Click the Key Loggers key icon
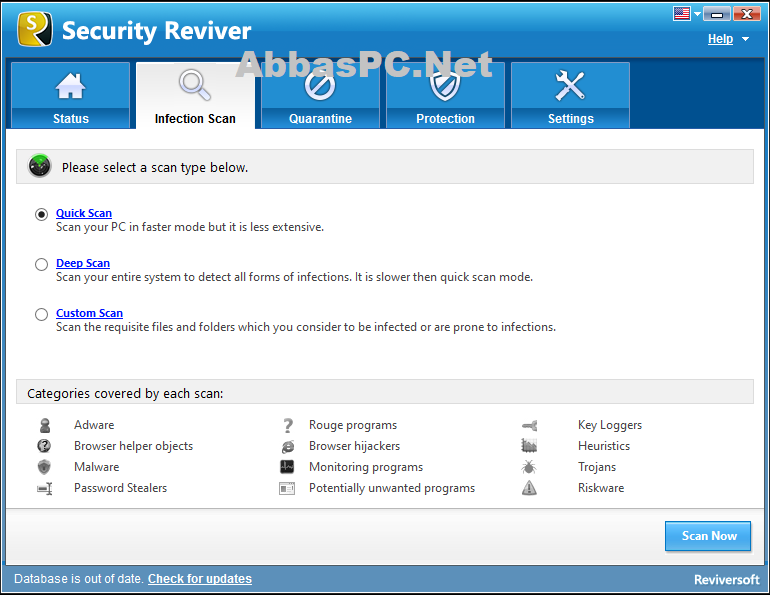The image size is (770, 595). pos(529,426)
